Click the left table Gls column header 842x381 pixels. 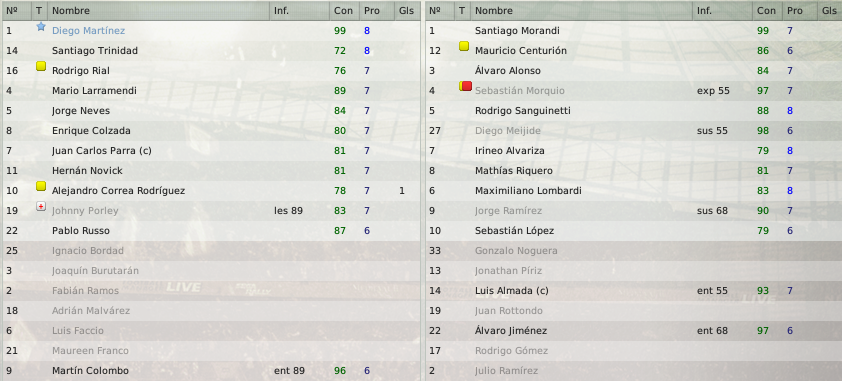[x=407, y=10]
